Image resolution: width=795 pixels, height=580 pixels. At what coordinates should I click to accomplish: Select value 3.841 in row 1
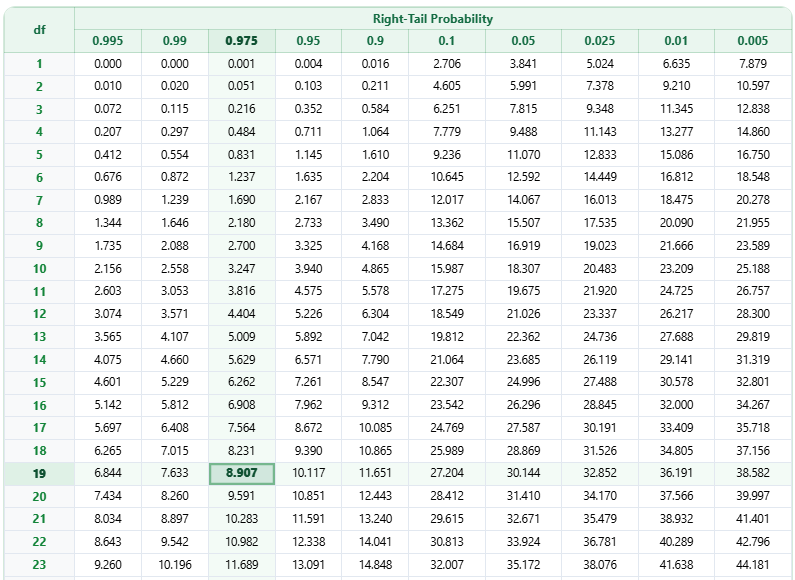[523, 64]
